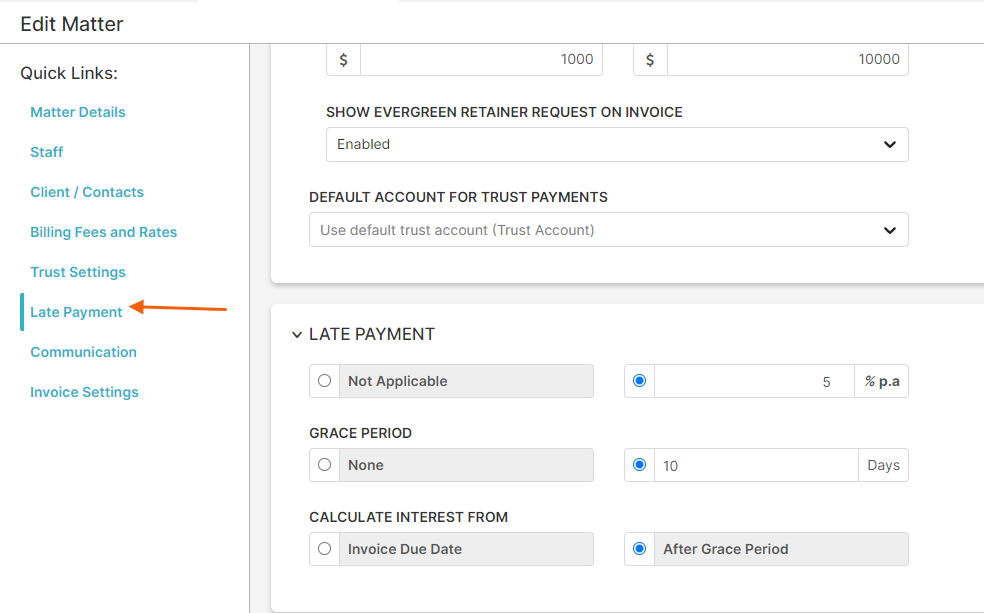Viewport: 984px width, 613px height.
Task: Navigate to Billing Fees and Rates
Action: click(104, 232)
